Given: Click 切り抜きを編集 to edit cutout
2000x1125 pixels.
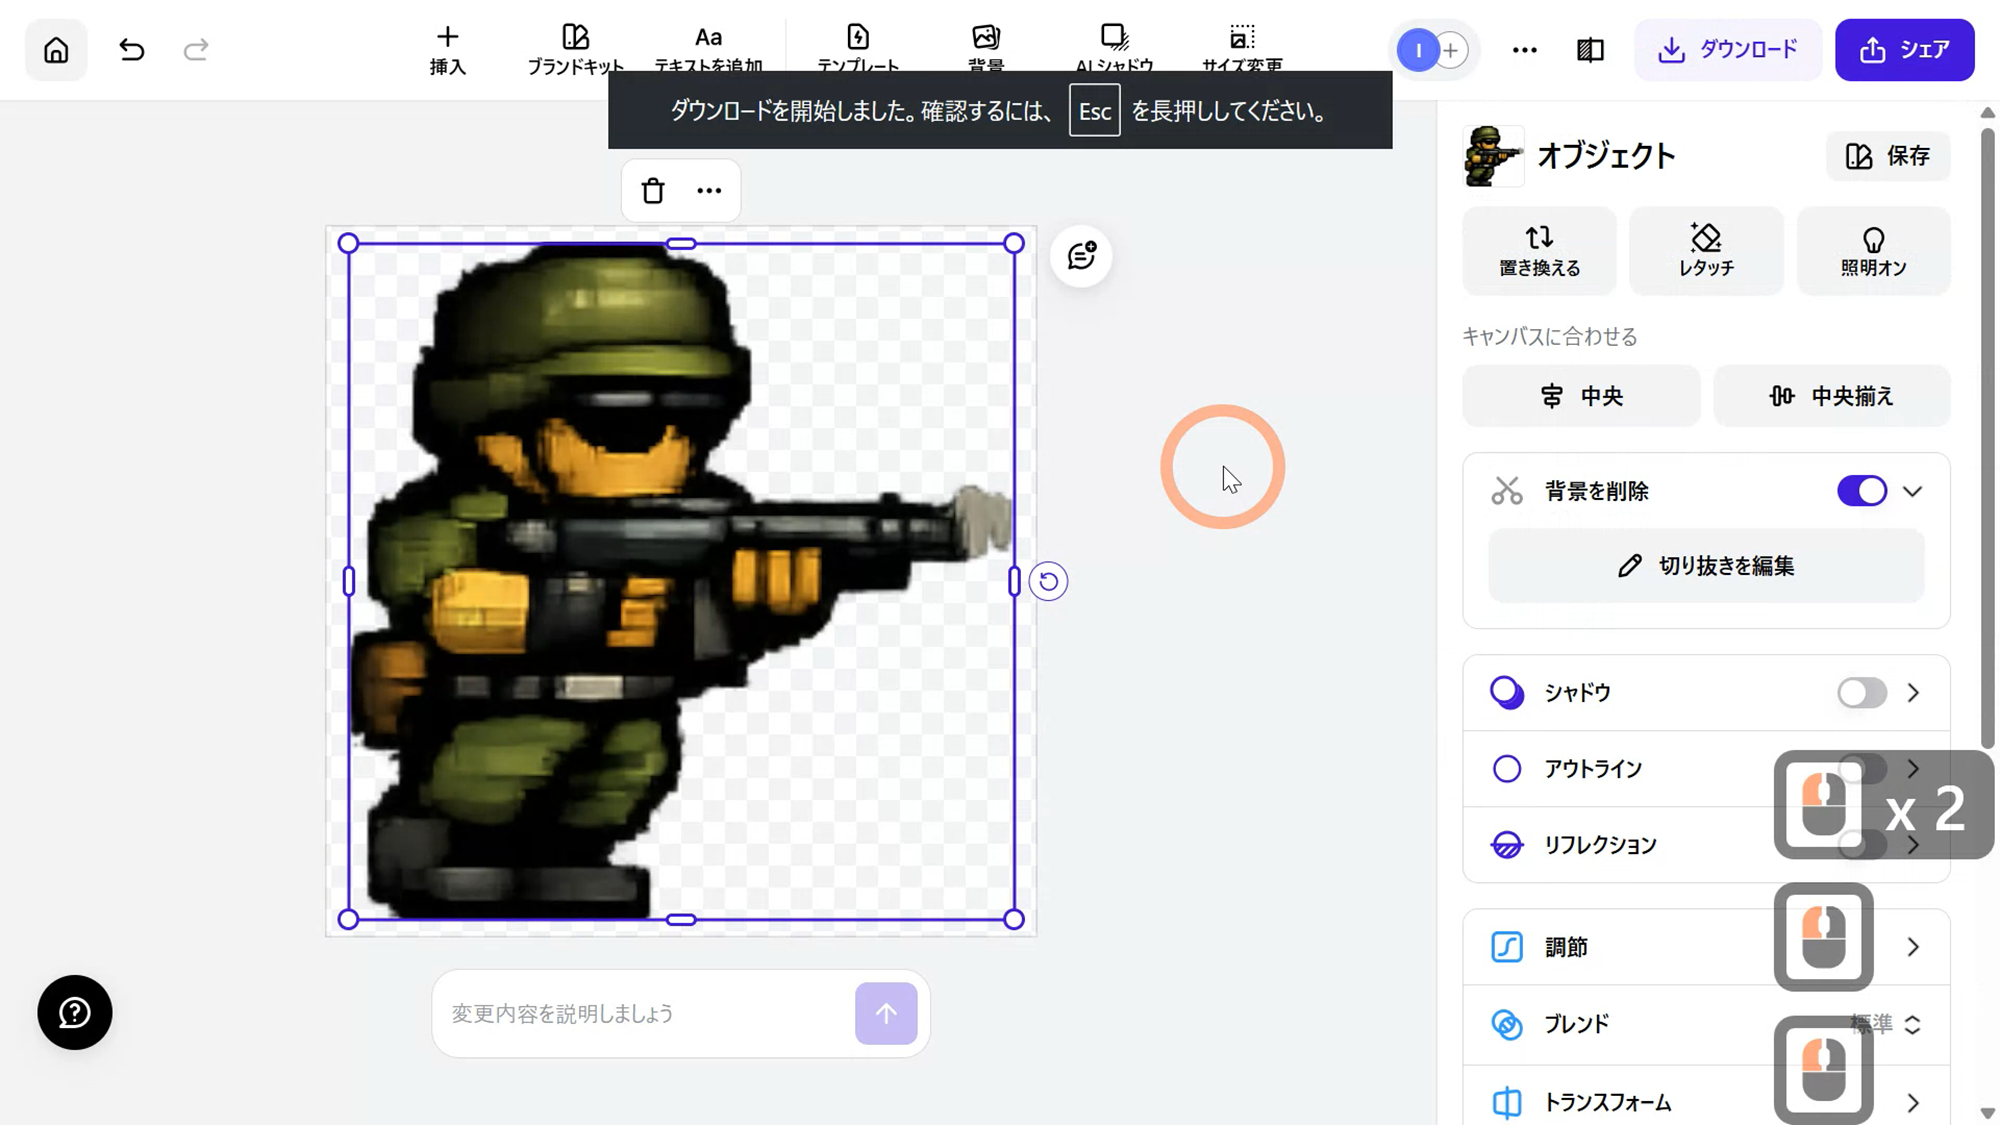Looking at the screenshot, I should click(1706, 566).
